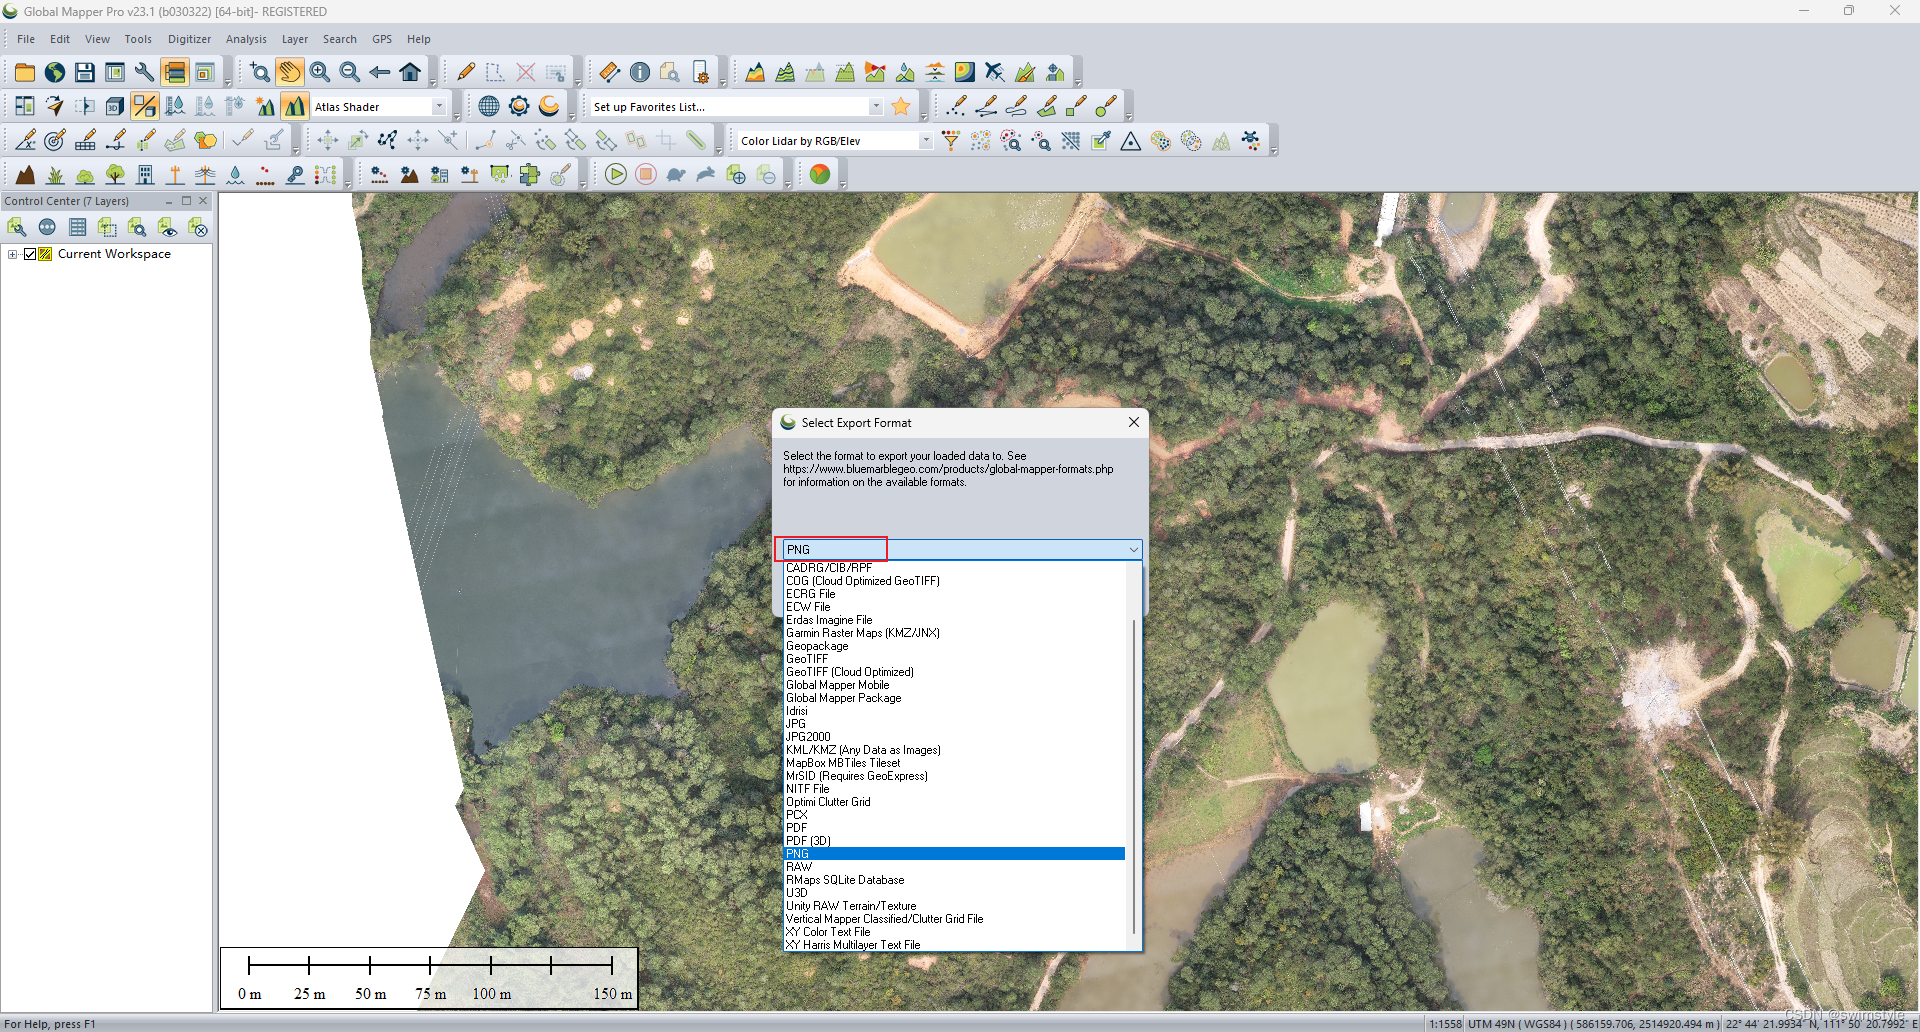The height and width of the screenshot is (1032, 1920).
Task: Return to full view using the home icon
Action: coord(410,72)
